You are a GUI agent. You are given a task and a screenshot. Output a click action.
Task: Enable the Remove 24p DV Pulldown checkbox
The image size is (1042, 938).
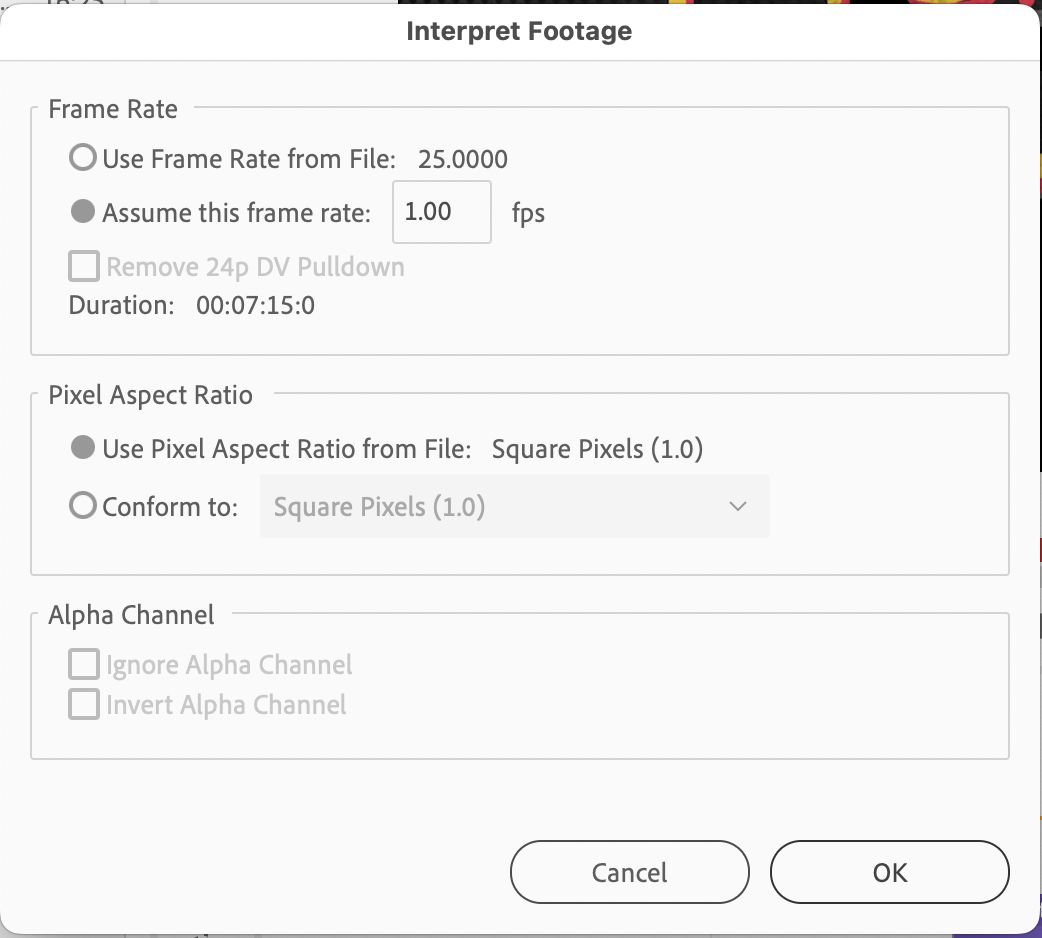point(84,266)
